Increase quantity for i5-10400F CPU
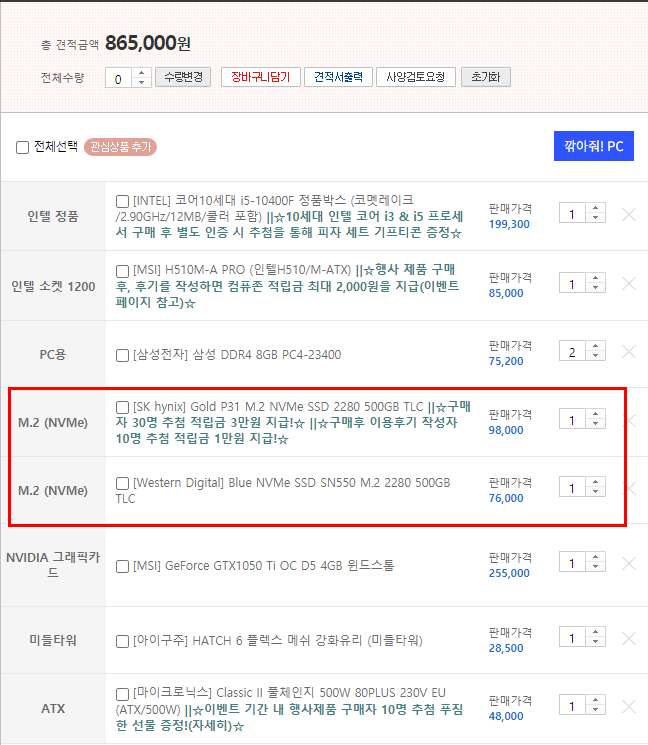 595,208
